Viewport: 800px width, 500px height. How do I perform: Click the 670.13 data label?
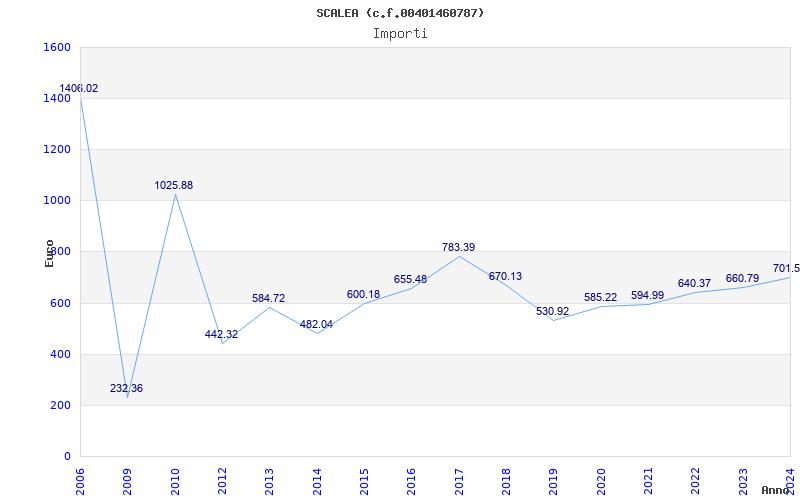(506, 276)
